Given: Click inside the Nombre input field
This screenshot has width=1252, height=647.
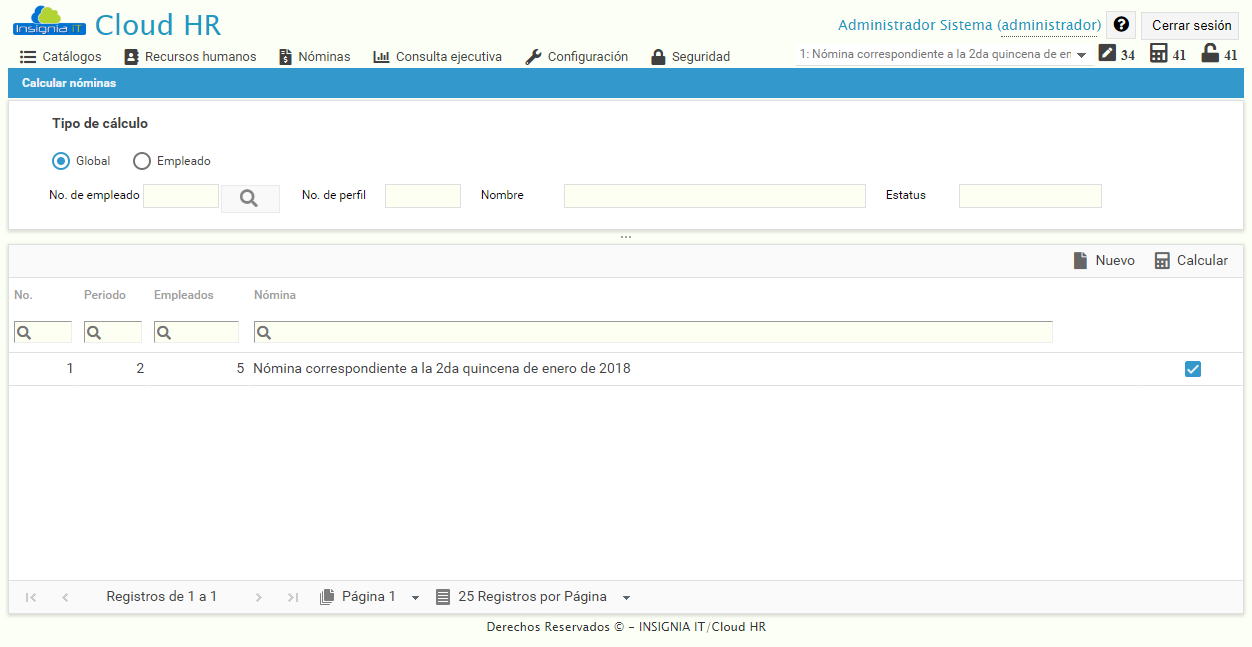Looking at the screenshot, I should (714, 195).
